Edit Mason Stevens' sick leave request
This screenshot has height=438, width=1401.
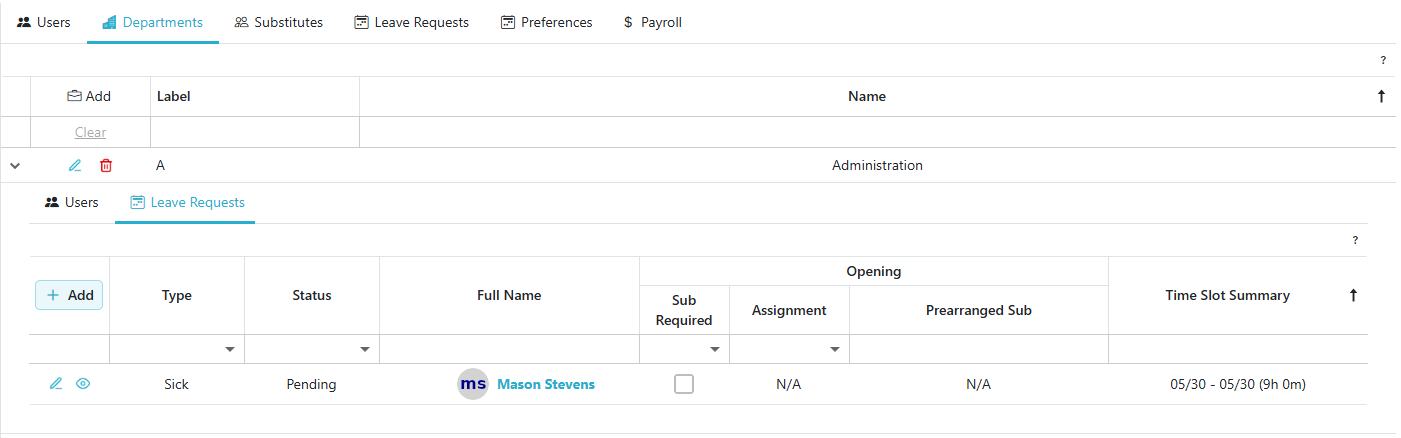coord(56,384)
